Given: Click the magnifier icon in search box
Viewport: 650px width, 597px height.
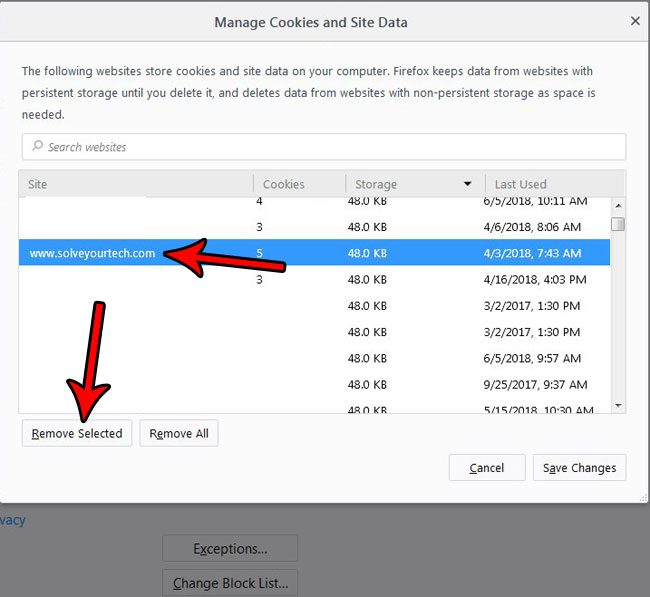Looking at the screenshot, I should 37,147.
